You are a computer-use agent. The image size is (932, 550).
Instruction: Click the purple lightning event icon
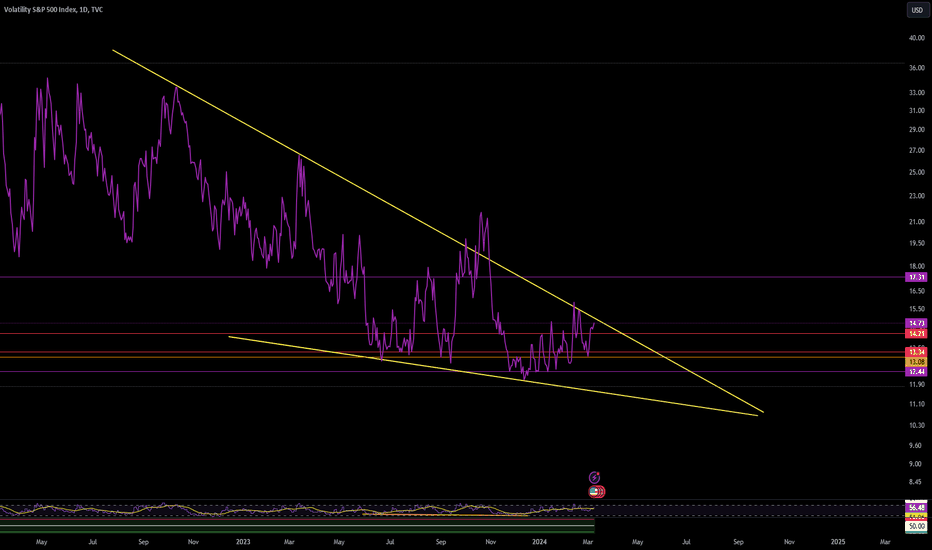pos(594,477)
